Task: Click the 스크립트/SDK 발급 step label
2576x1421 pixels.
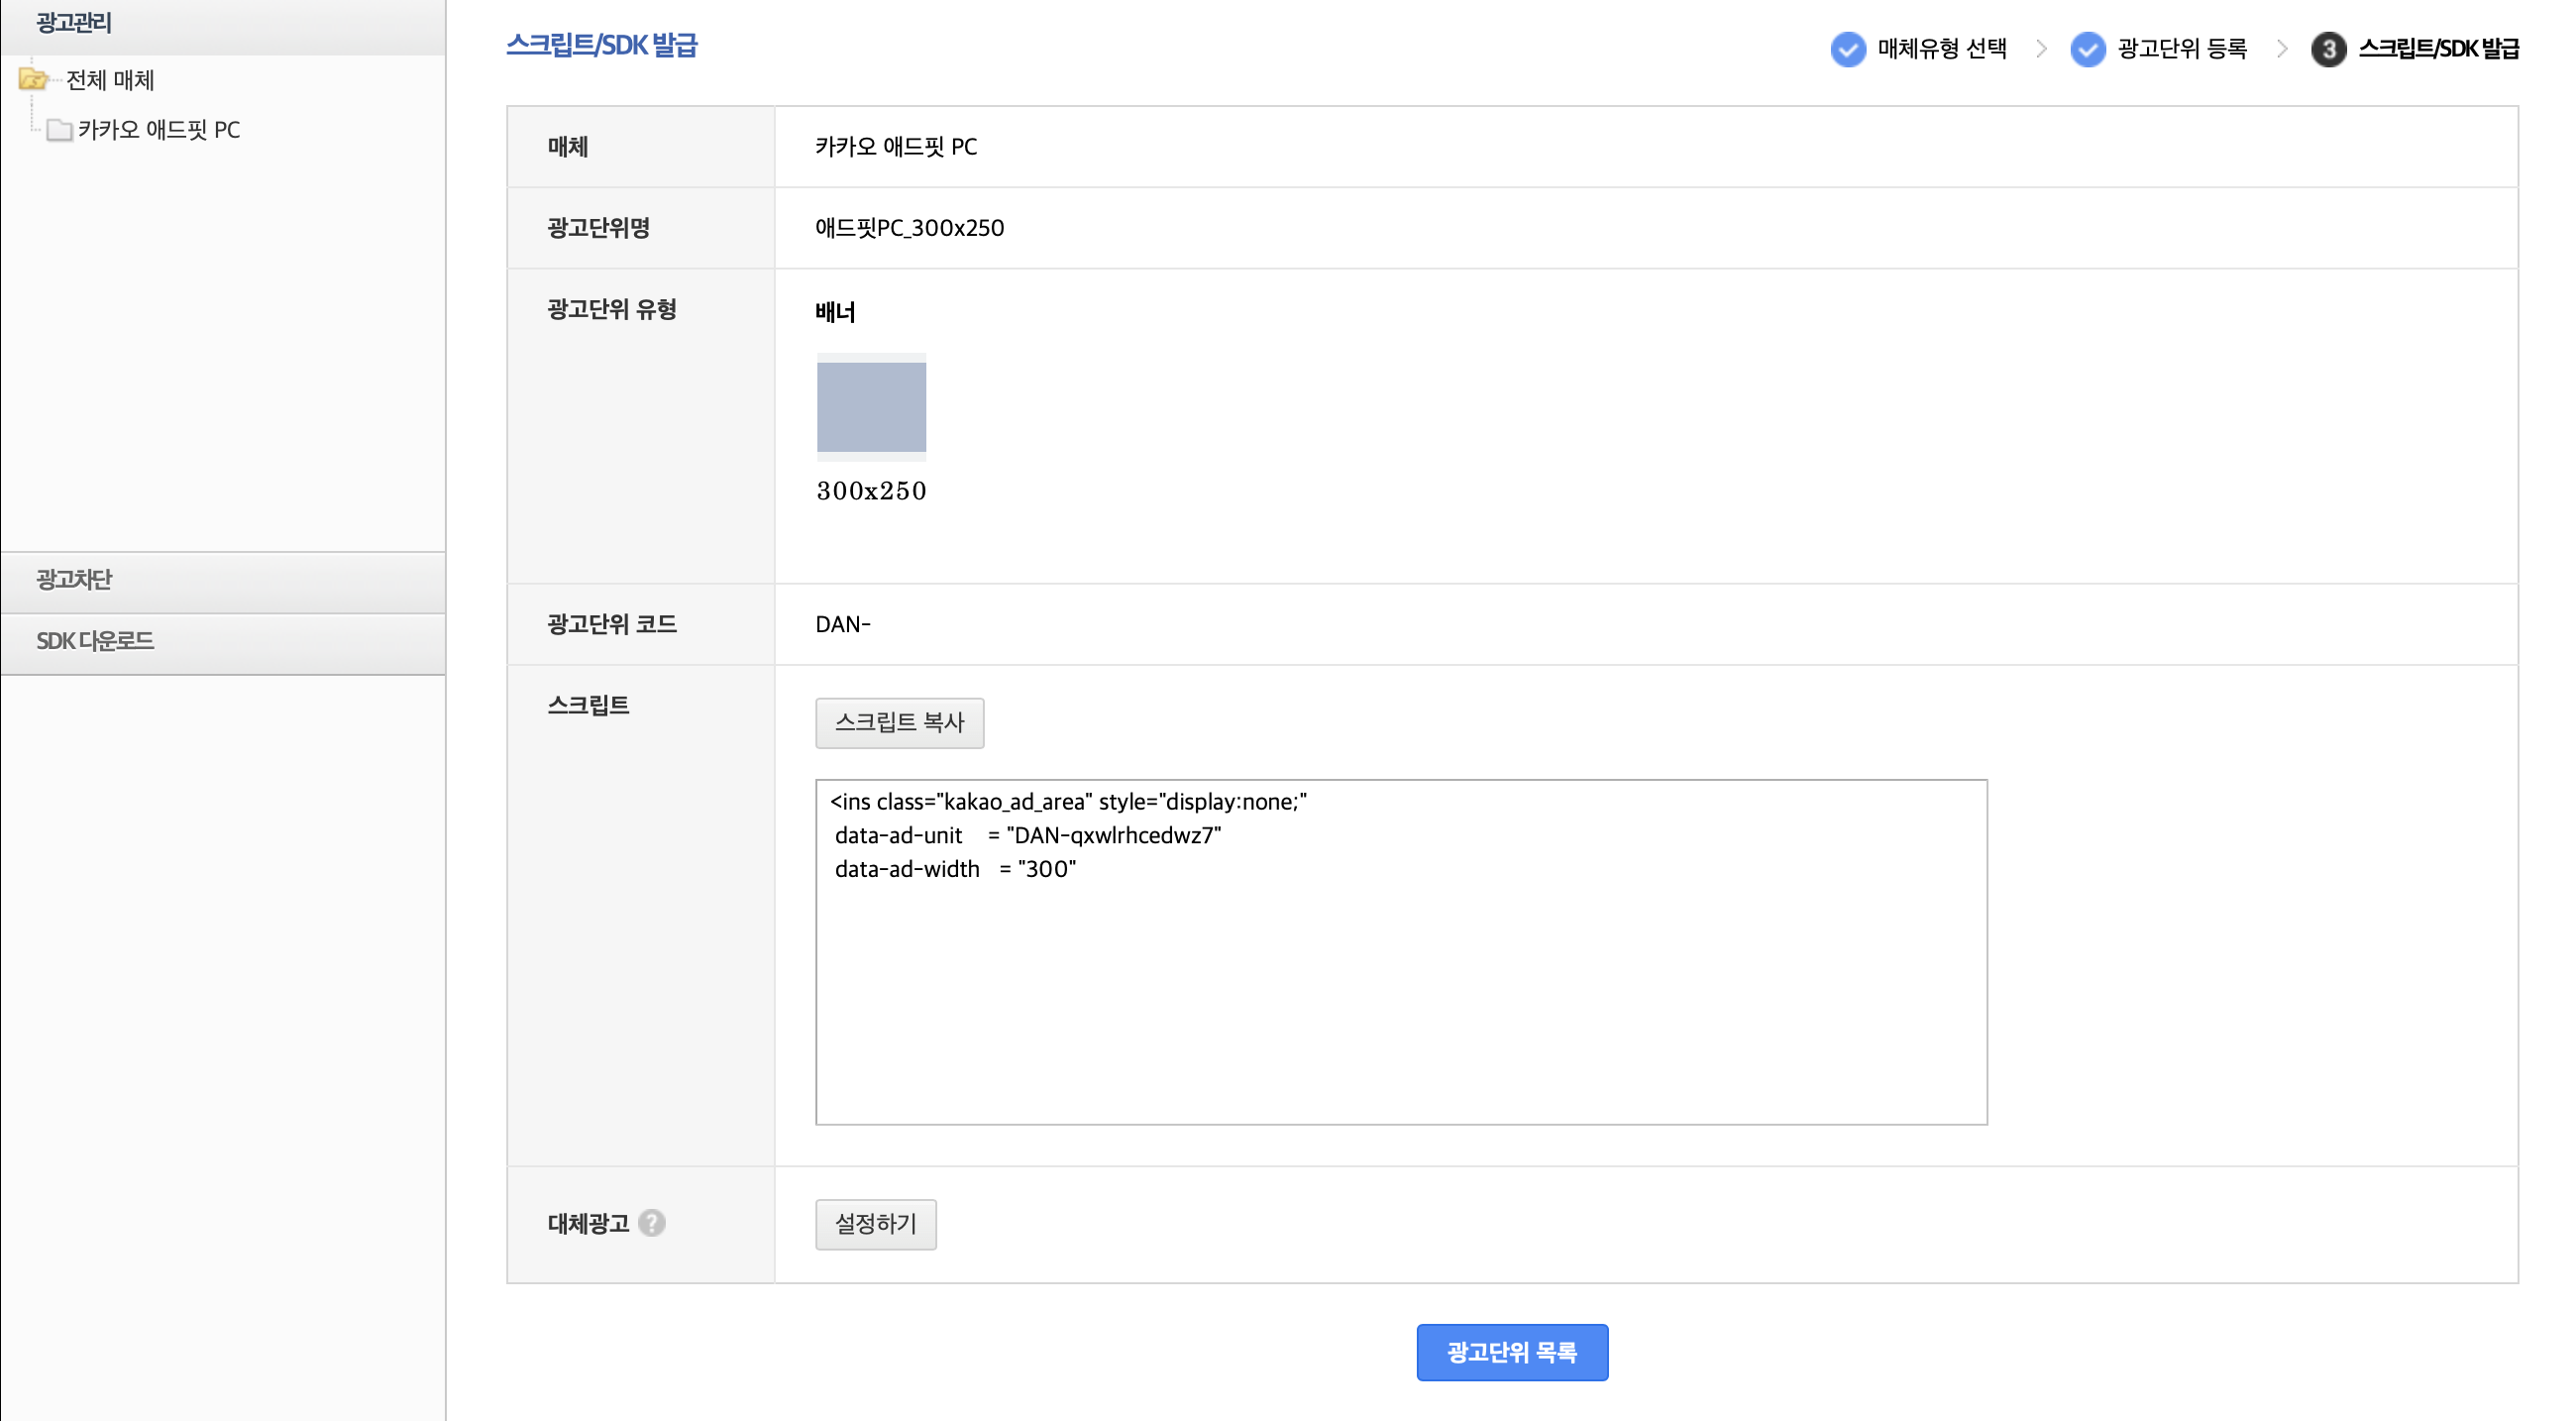Action: coord(2438,48)
